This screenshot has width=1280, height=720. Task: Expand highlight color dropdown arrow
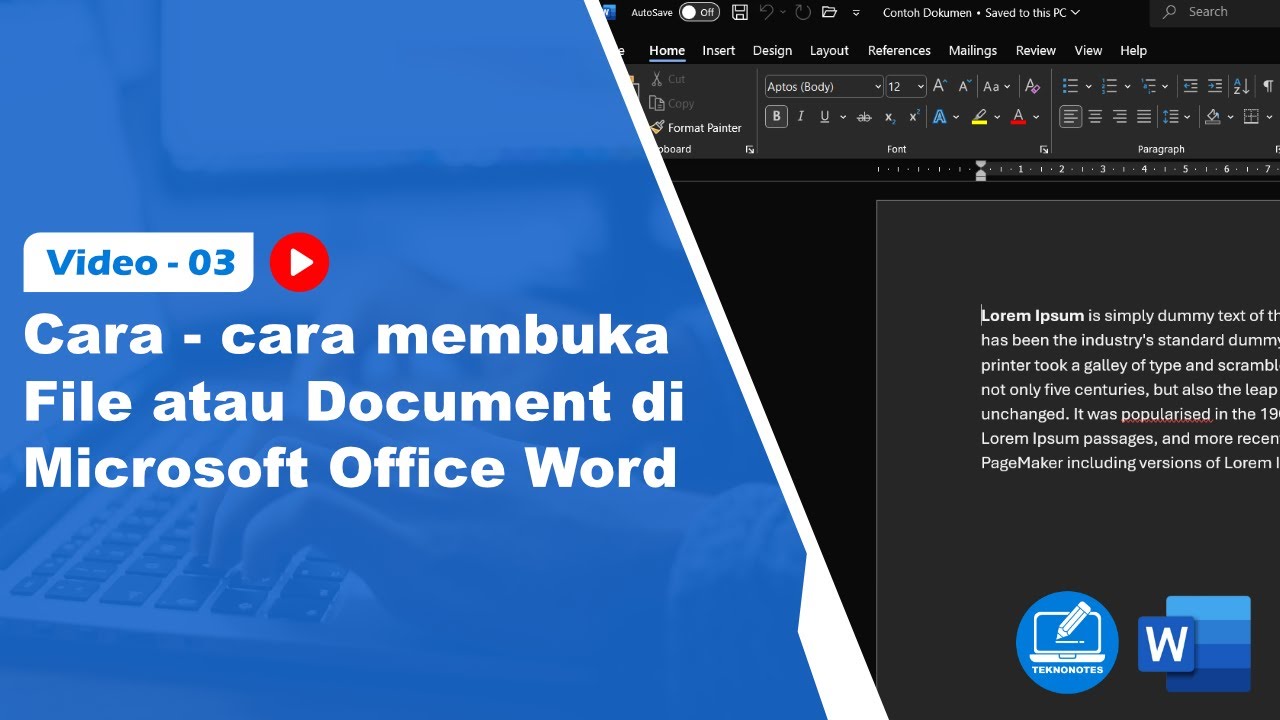pyautogui.click(x=997, y=117)
